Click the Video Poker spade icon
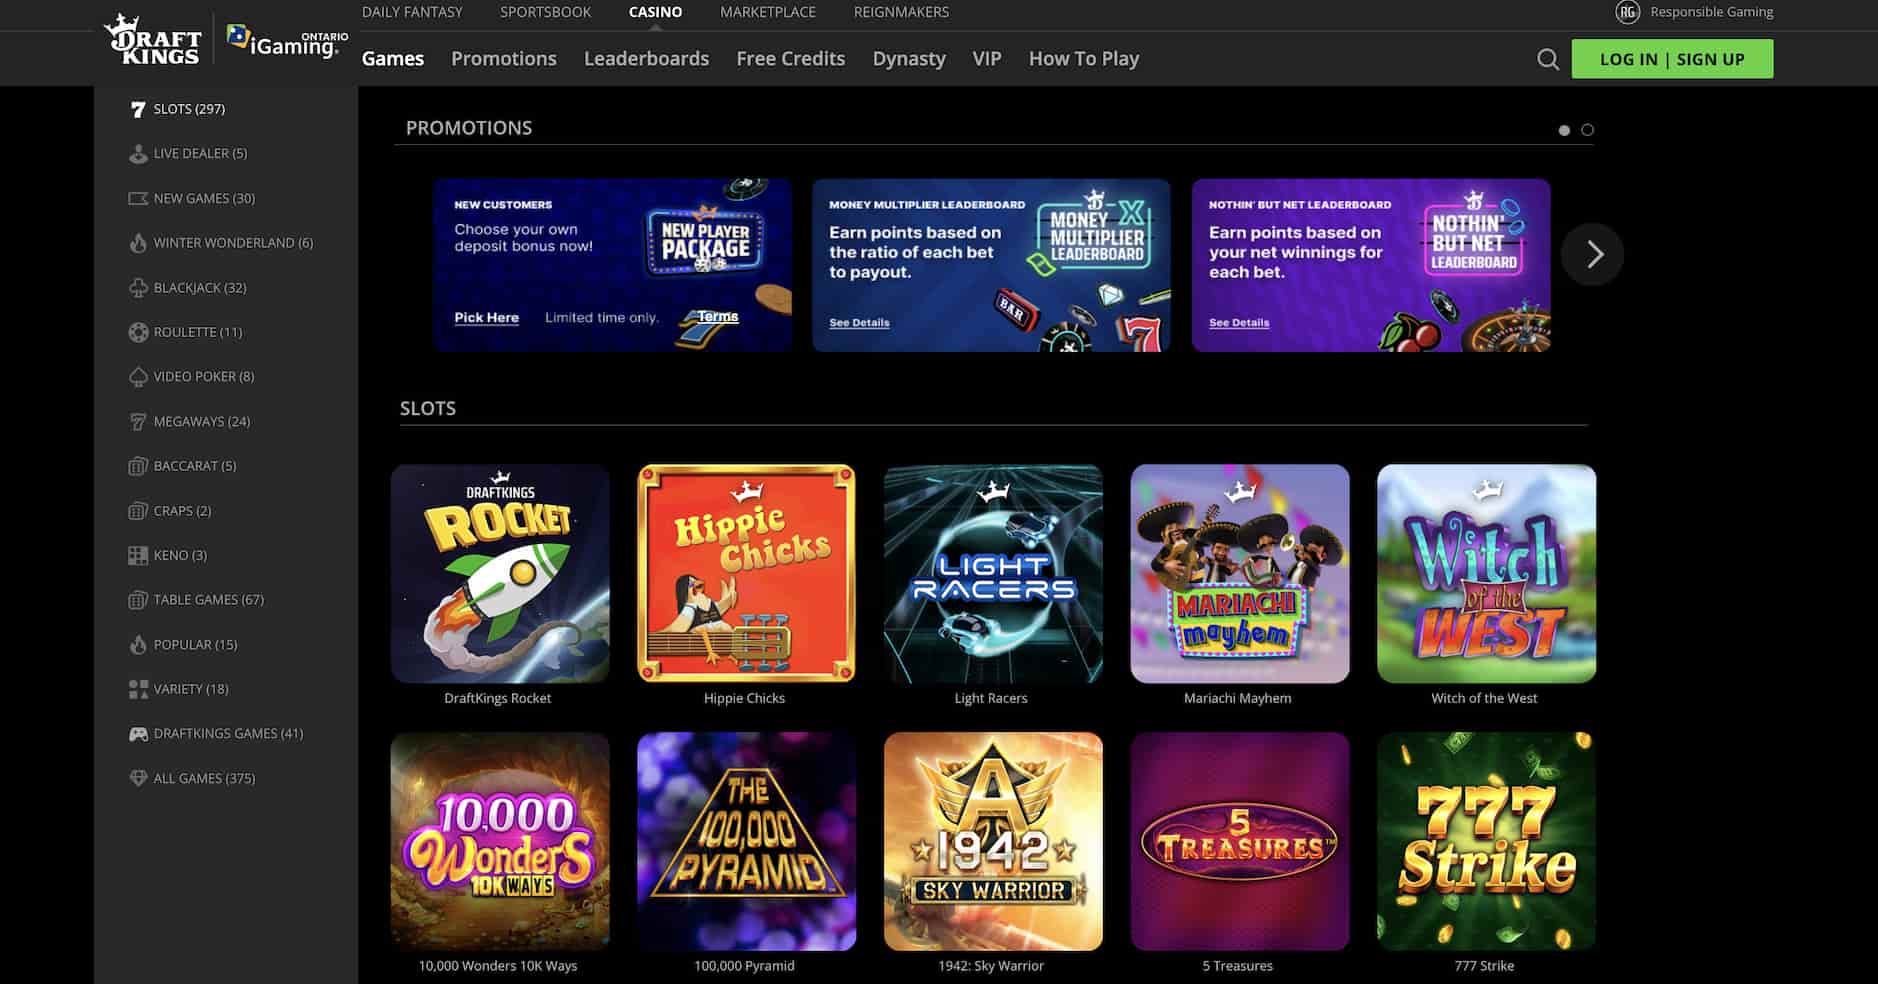The width and height of the screenshot is (1878, 984). click(138, 377)
